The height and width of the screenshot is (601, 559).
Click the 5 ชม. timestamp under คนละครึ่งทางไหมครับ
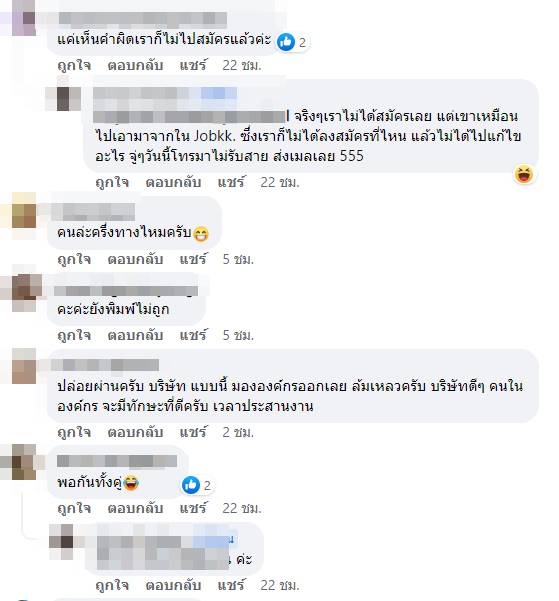pyautogui.click(x=238, y=259)
